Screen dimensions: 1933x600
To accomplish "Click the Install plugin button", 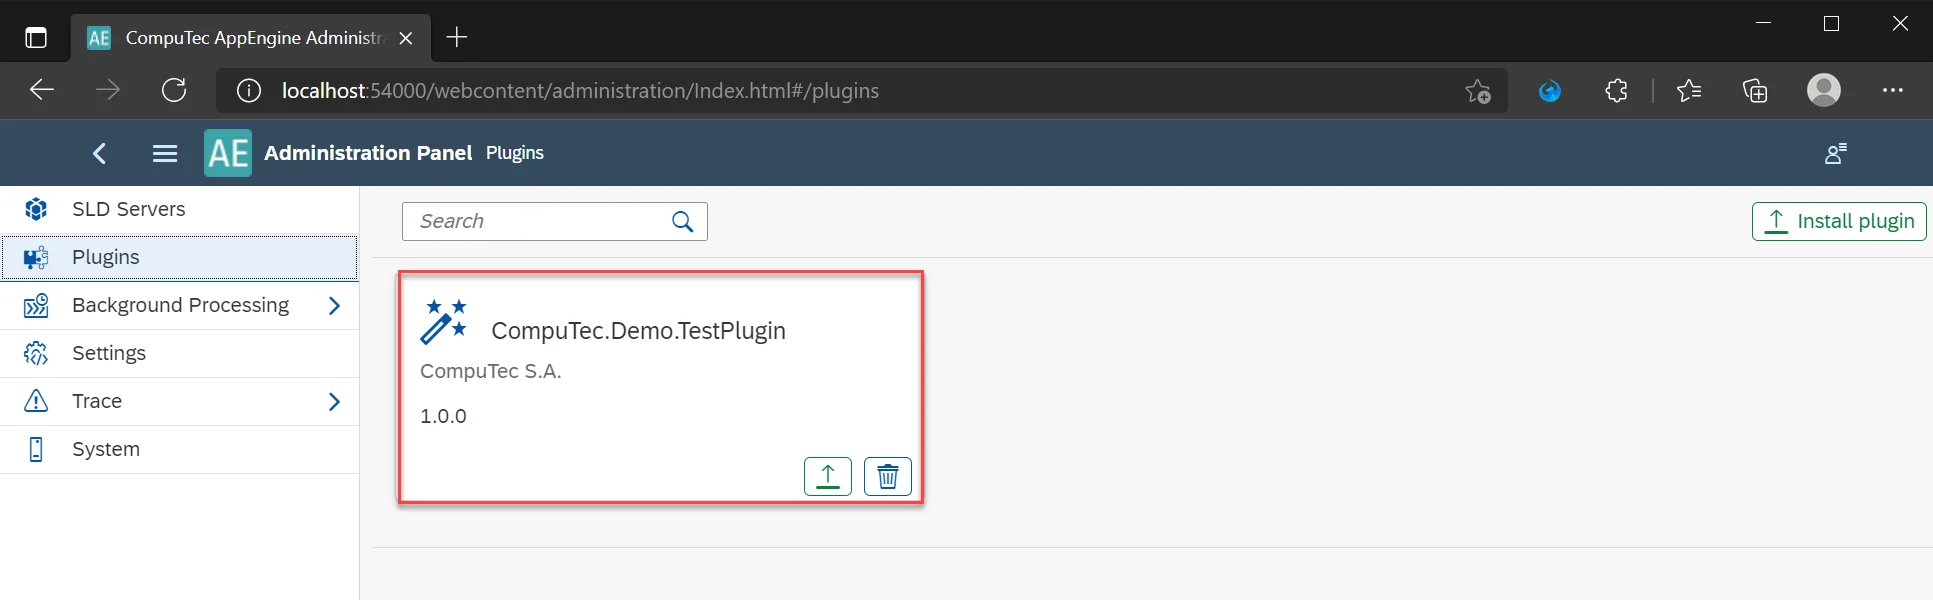I will tap(1839, 221).
